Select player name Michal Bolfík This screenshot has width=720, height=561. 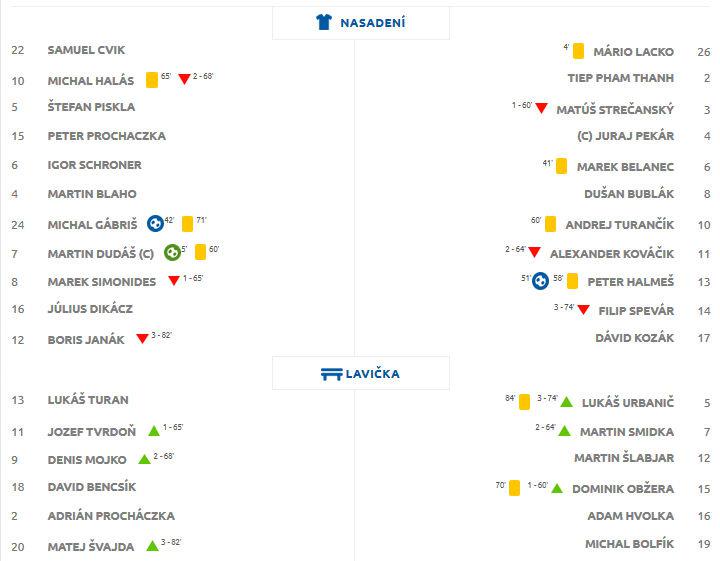[x=630, y=544]
